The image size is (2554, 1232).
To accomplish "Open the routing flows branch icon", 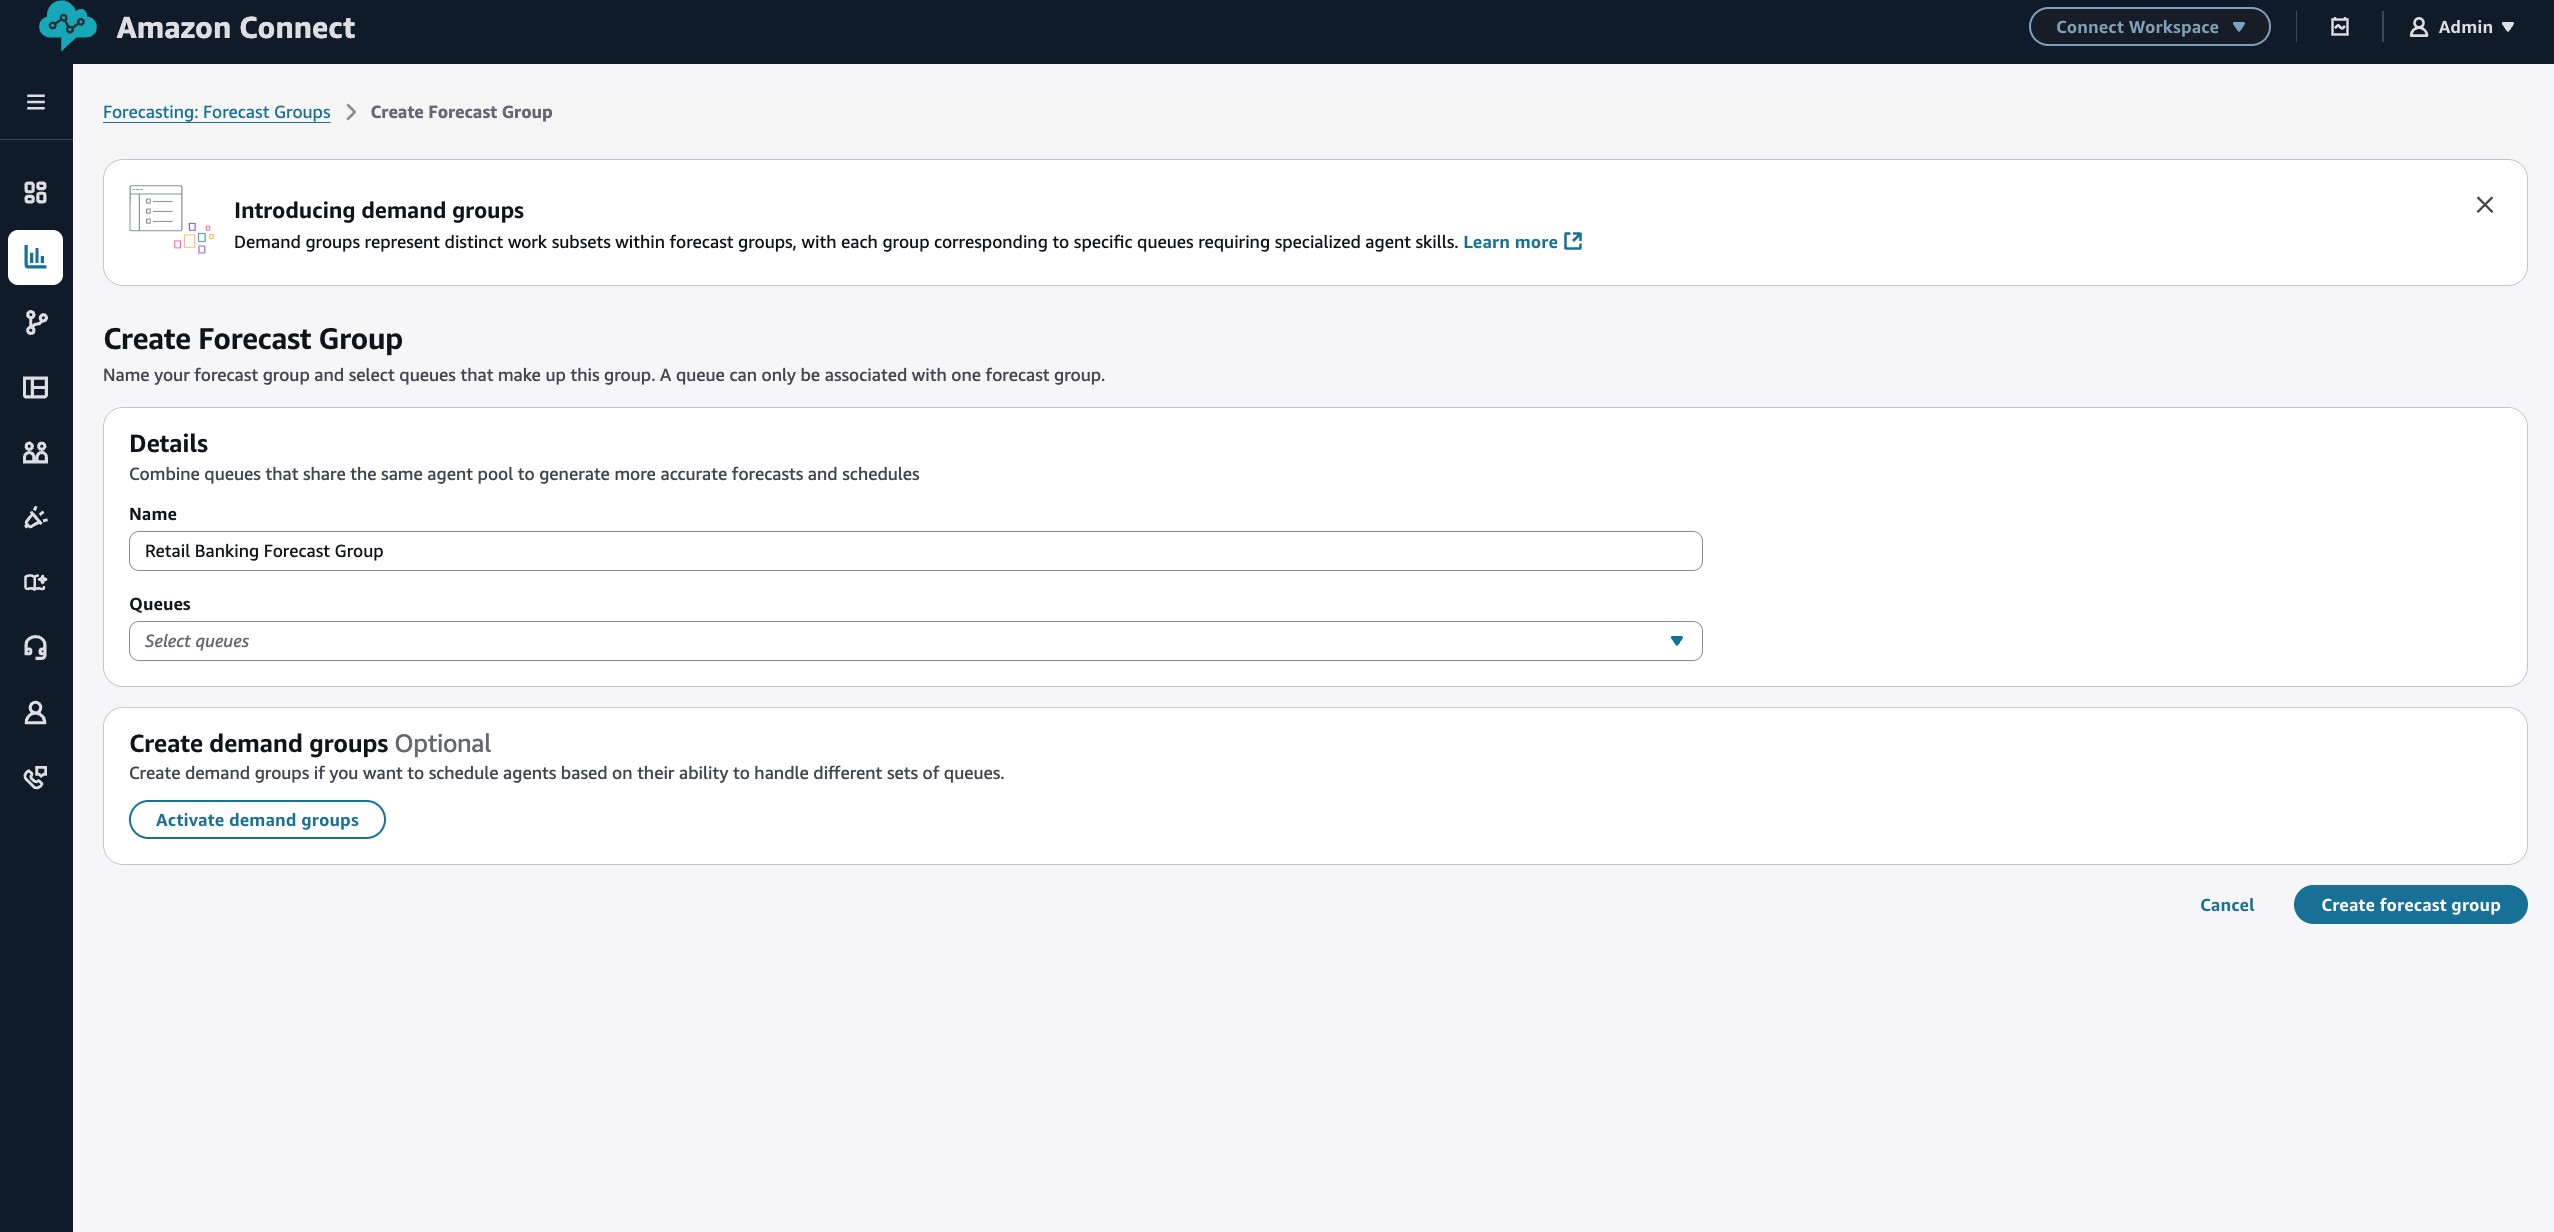I will click(36, 322).
